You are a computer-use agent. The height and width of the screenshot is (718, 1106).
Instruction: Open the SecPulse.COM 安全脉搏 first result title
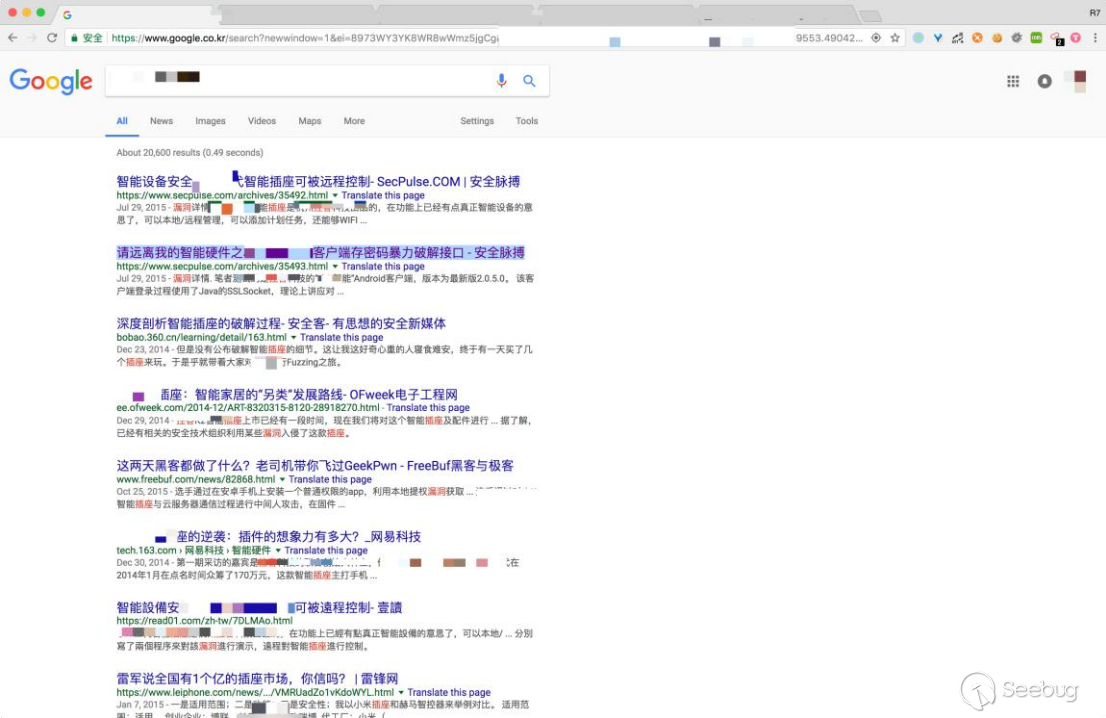click(318, 182)
